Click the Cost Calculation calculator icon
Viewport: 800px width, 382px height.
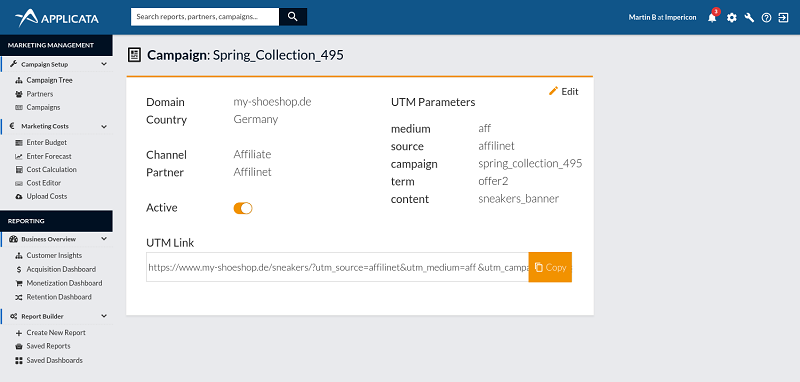19,170
